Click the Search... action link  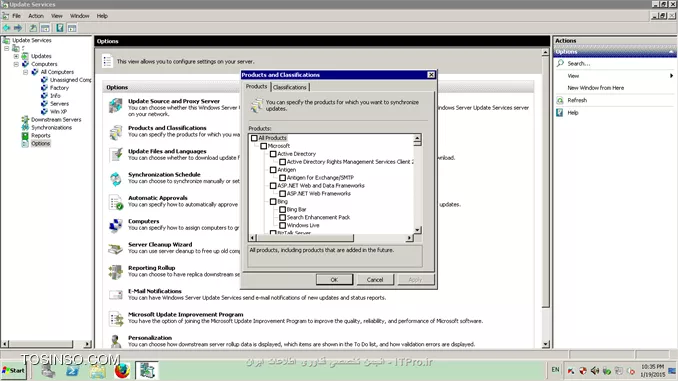pos(579,64)
